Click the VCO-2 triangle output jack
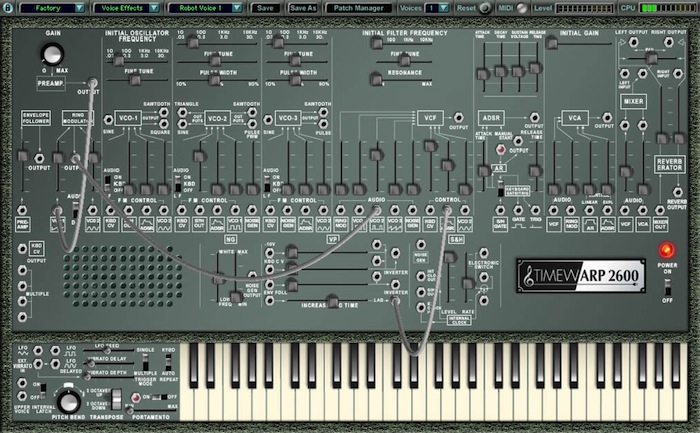The height and width of the screenshot is (433, 700). pyautogui.click(x=182, y=112)
